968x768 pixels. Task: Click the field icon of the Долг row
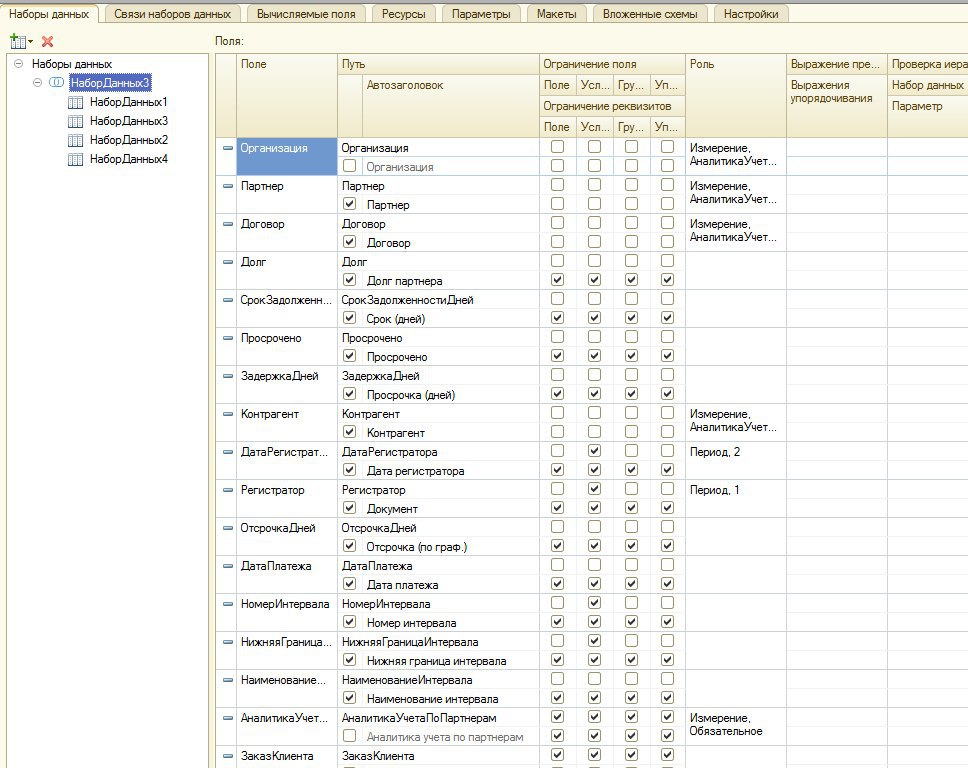coord(228,262)
